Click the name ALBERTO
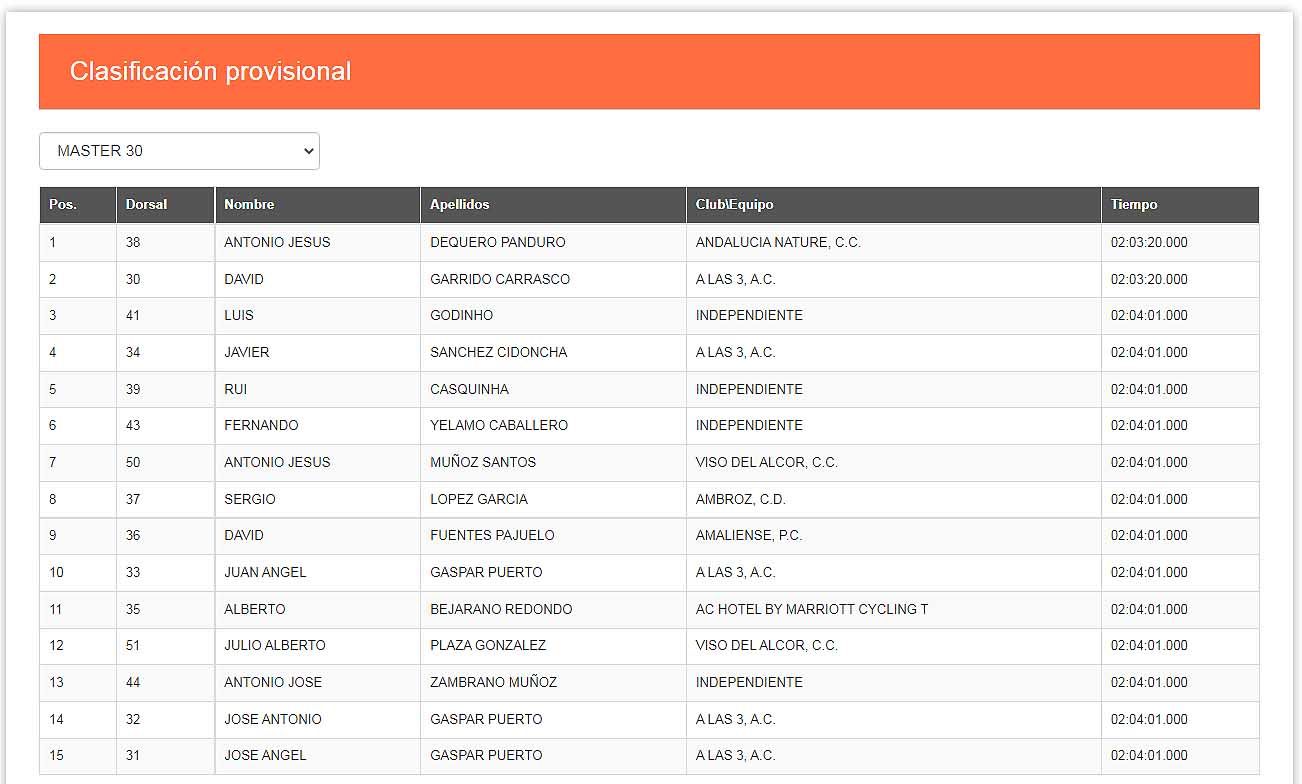Image resolution: width=1302 pixels, height=784 pixels. [255, 609]
